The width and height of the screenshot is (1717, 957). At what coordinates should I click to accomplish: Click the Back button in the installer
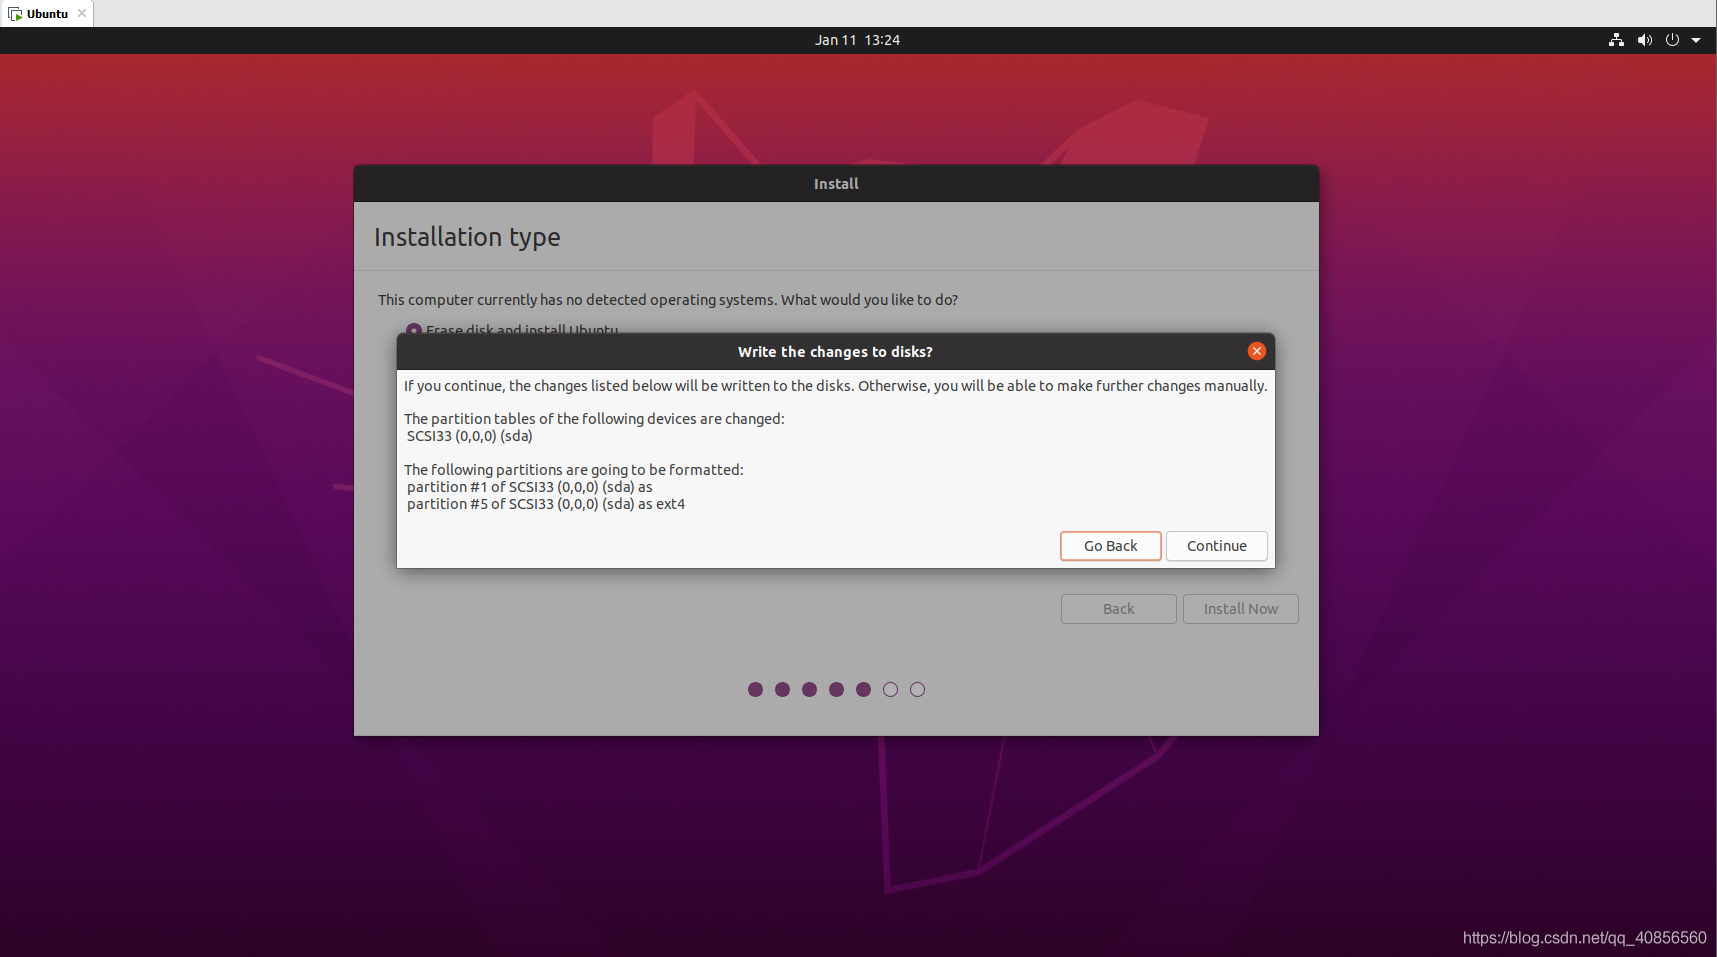coord(1118,609)
